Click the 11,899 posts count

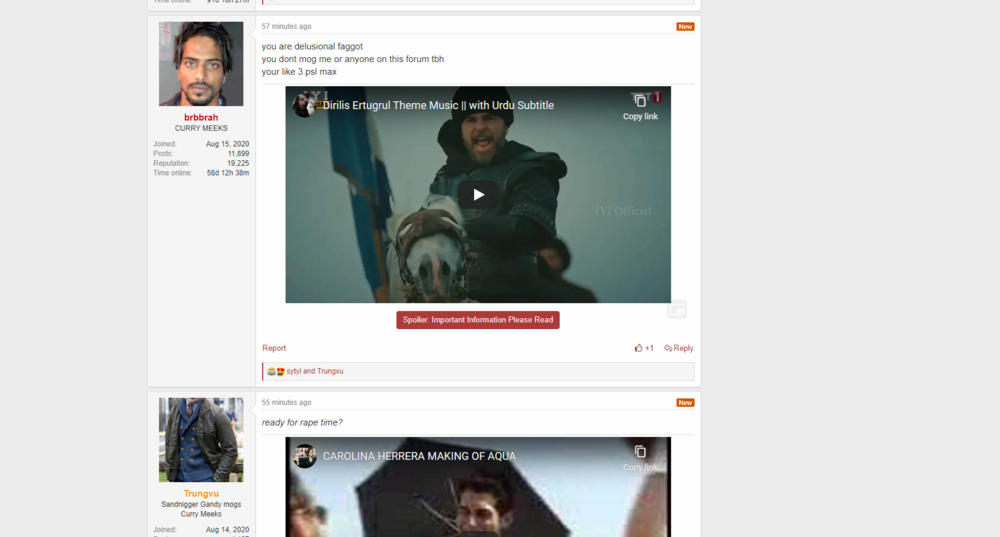click(238, 154)
